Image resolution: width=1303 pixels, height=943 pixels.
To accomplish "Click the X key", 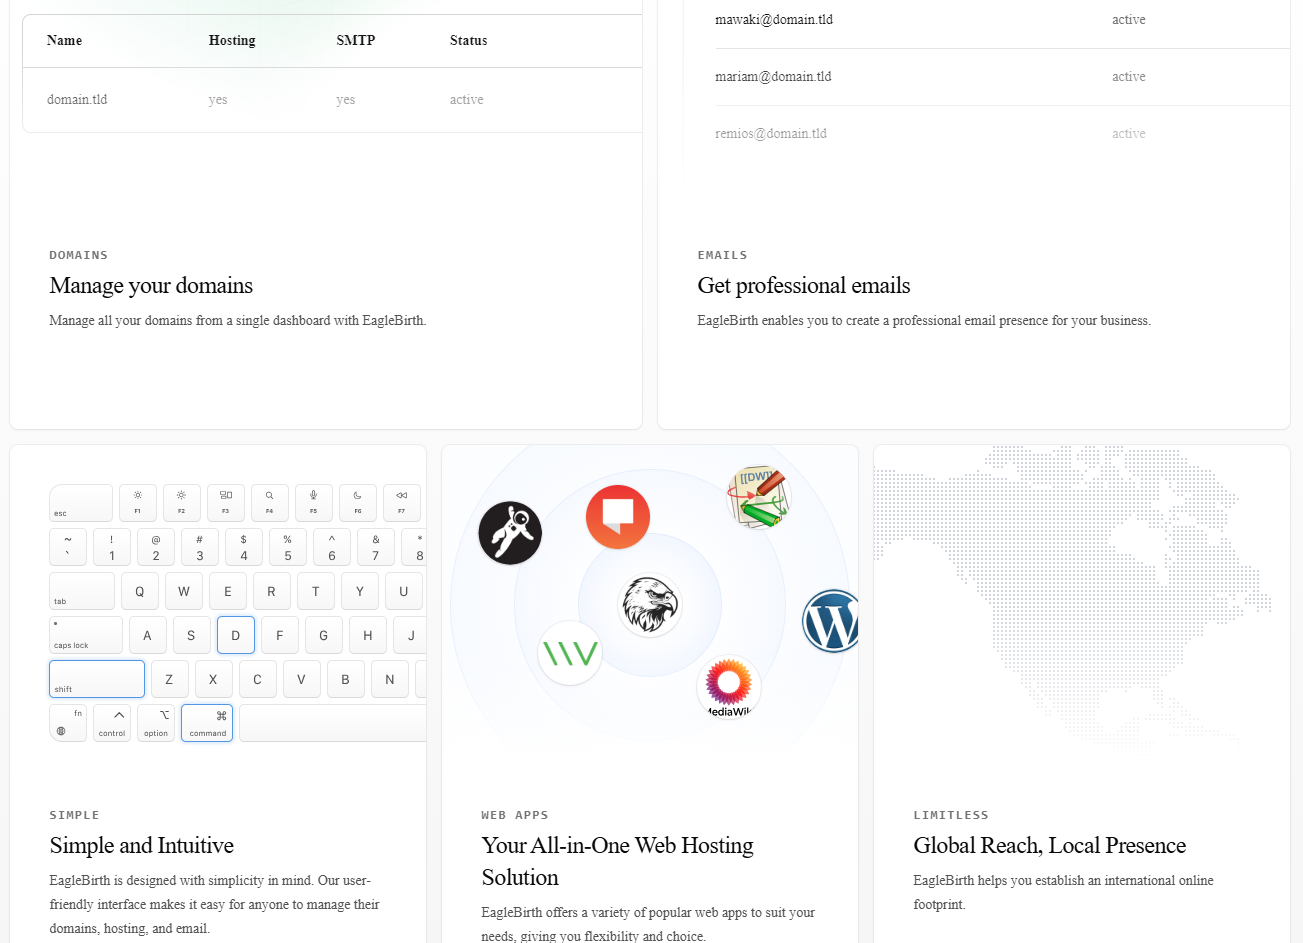I will (x=214, y=679).
